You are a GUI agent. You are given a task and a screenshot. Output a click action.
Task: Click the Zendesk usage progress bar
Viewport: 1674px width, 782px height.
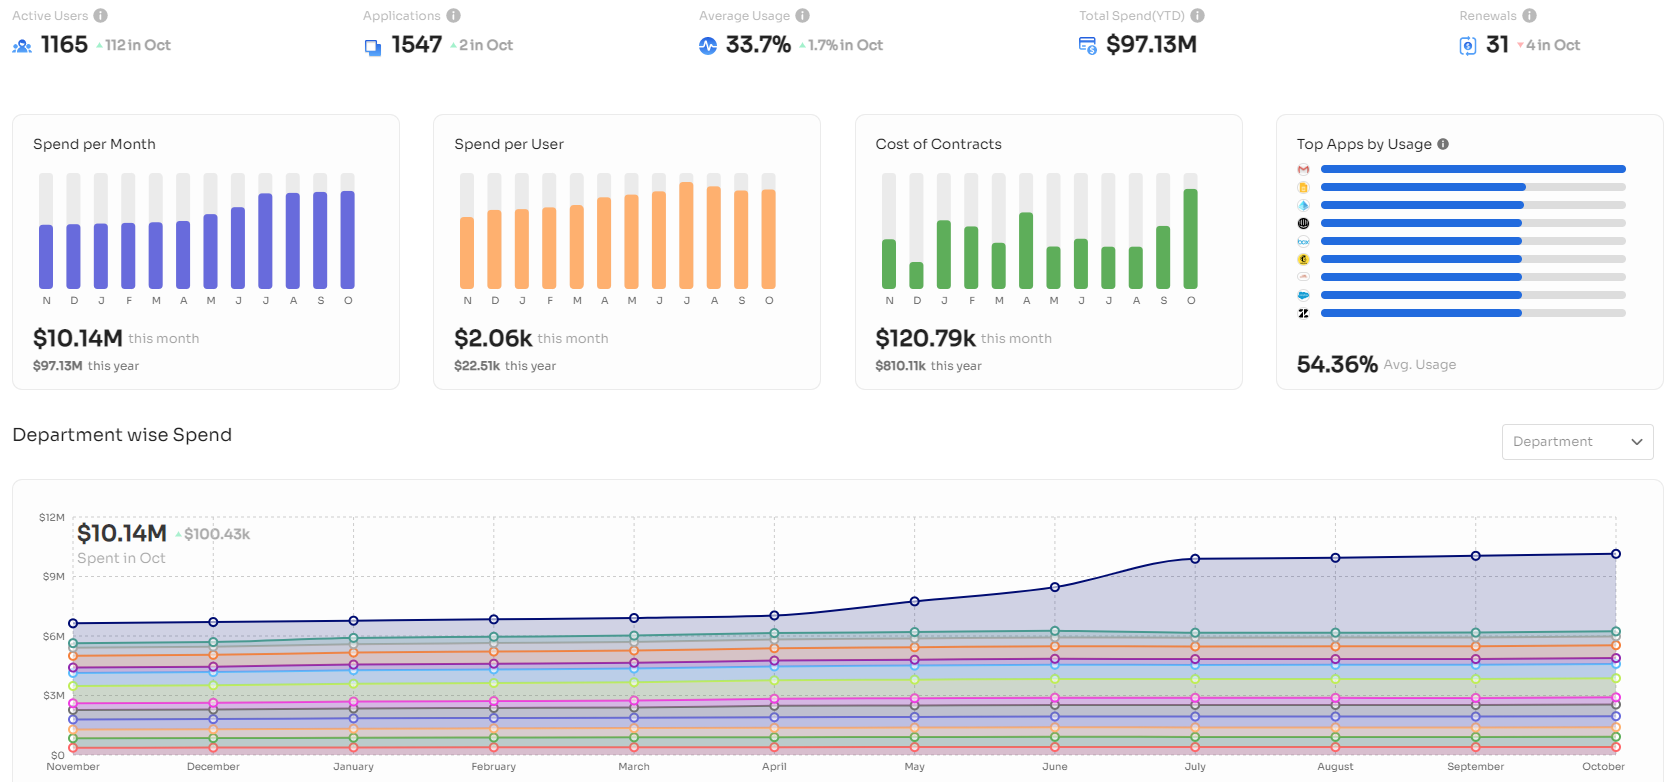tap(1473, 313)
